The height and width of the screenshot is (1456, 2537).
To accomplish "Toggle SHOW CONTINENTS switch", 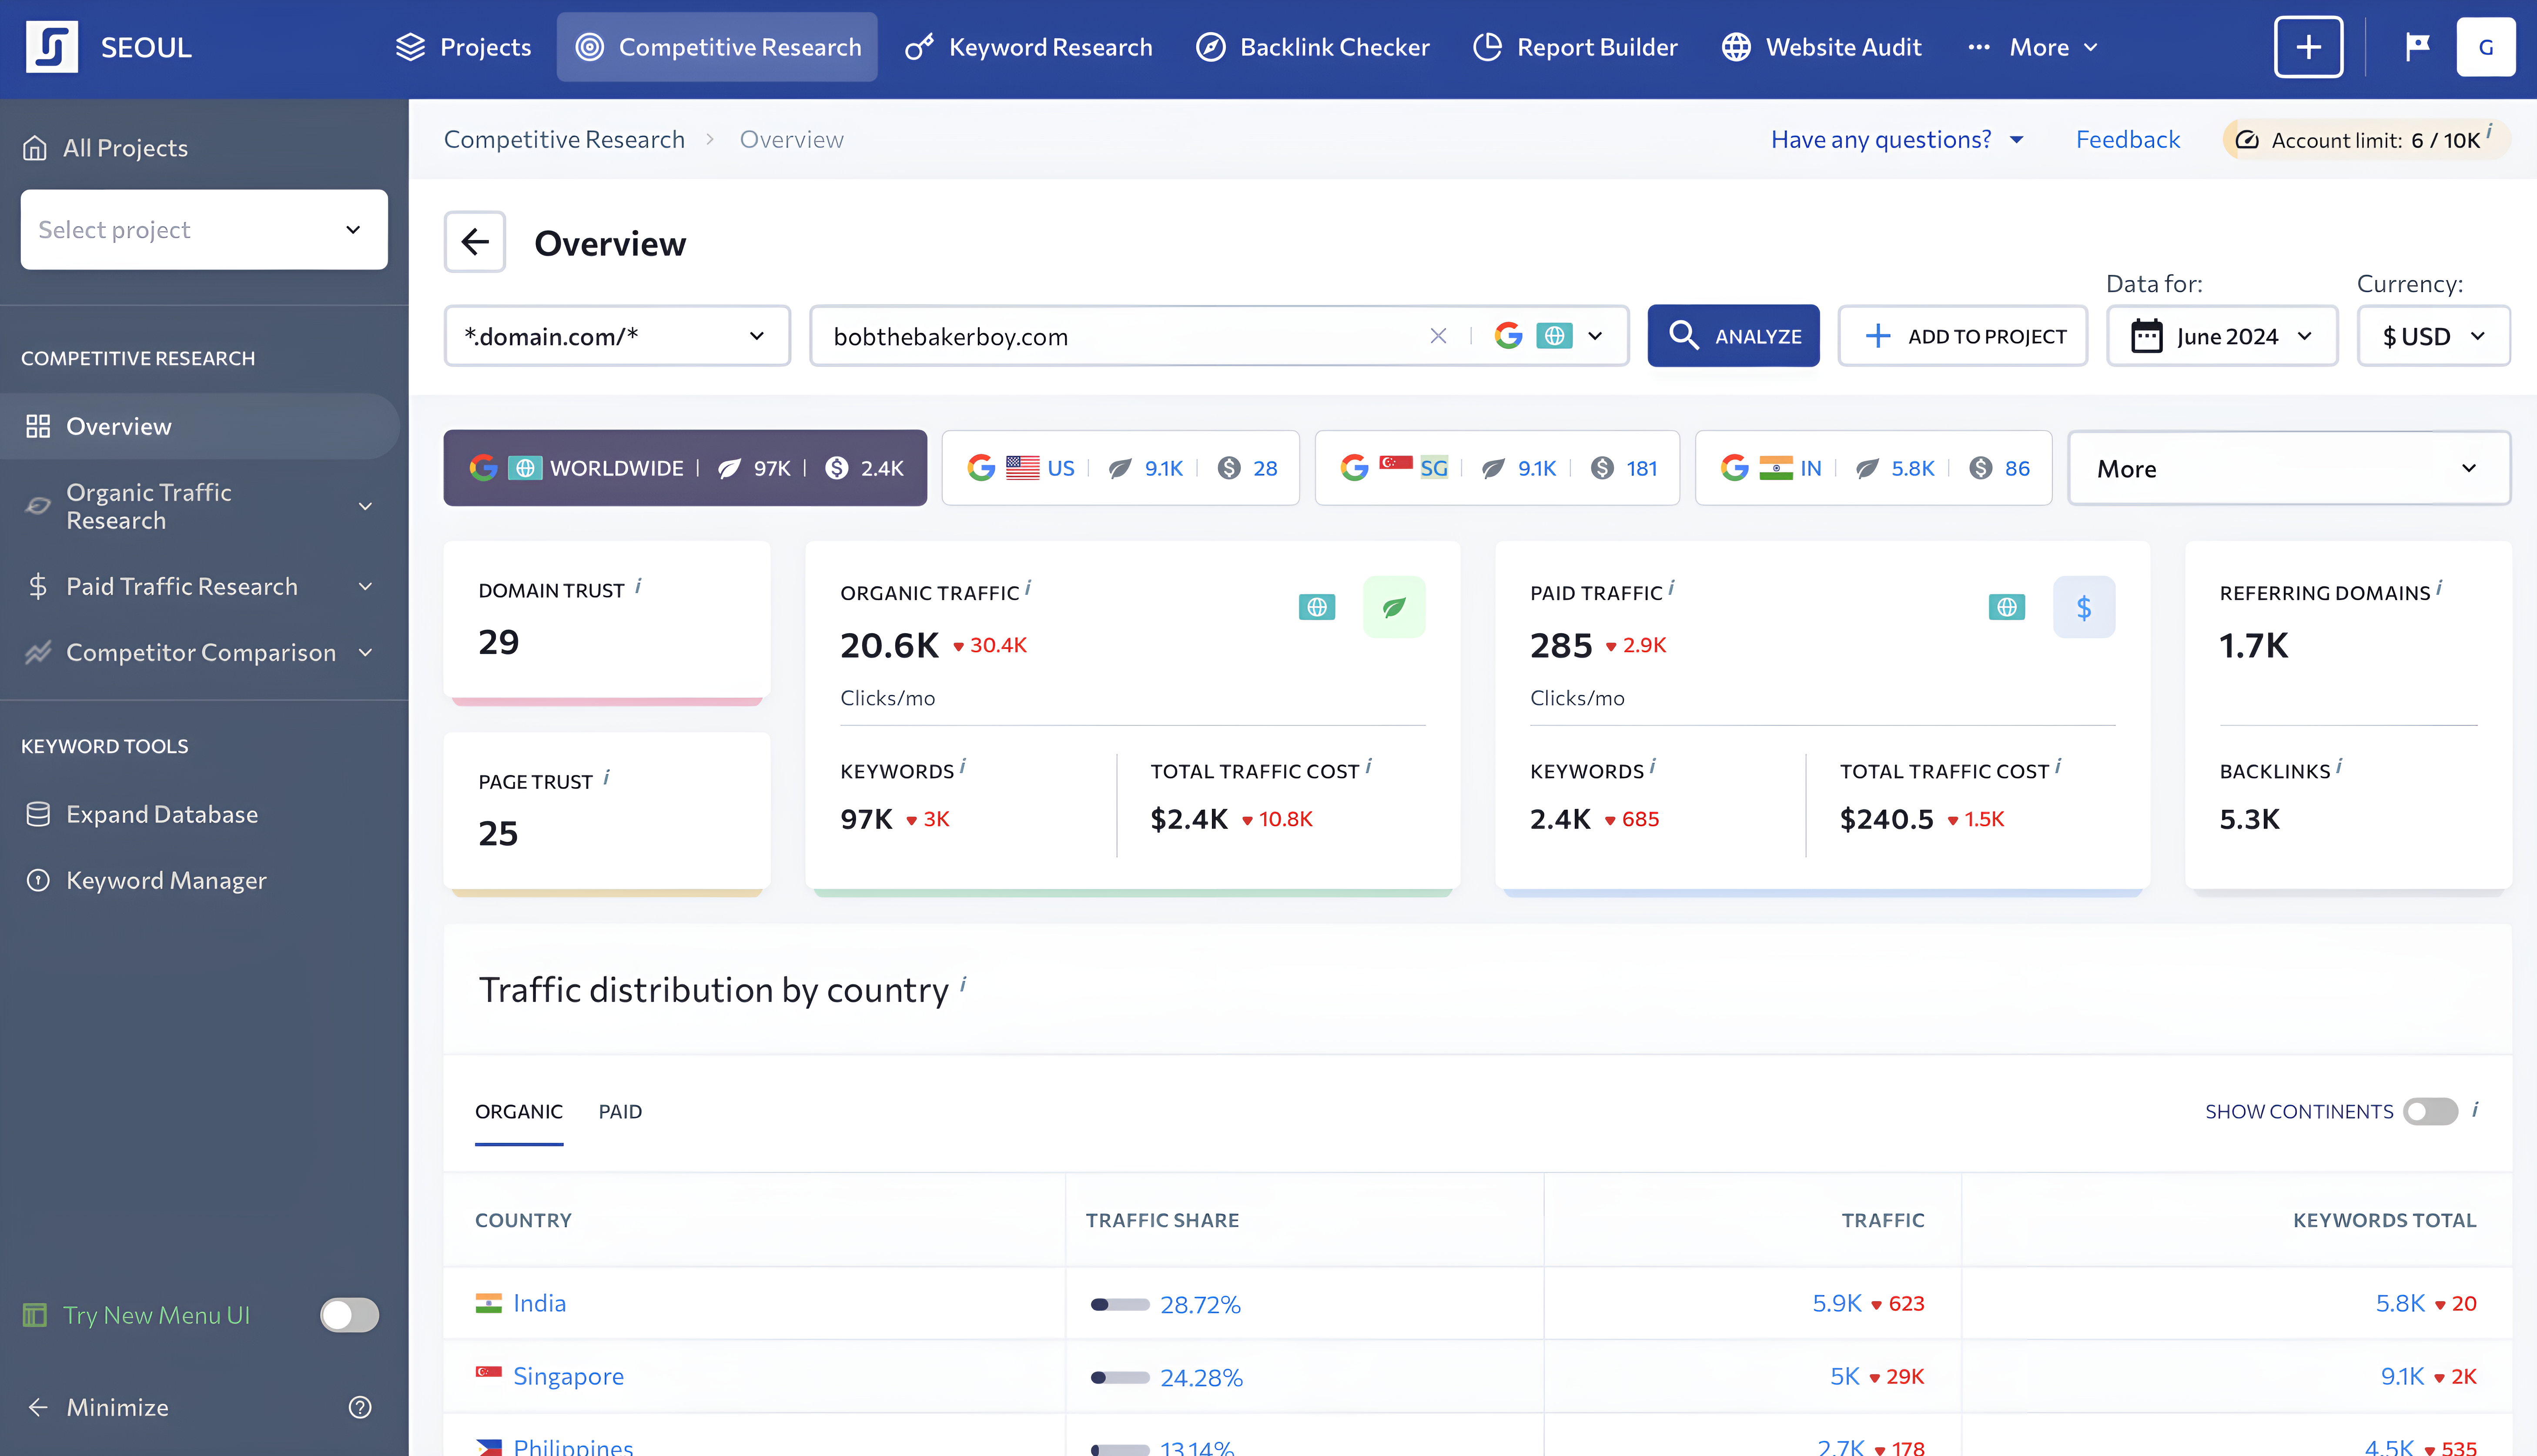I will 2430,1111.
